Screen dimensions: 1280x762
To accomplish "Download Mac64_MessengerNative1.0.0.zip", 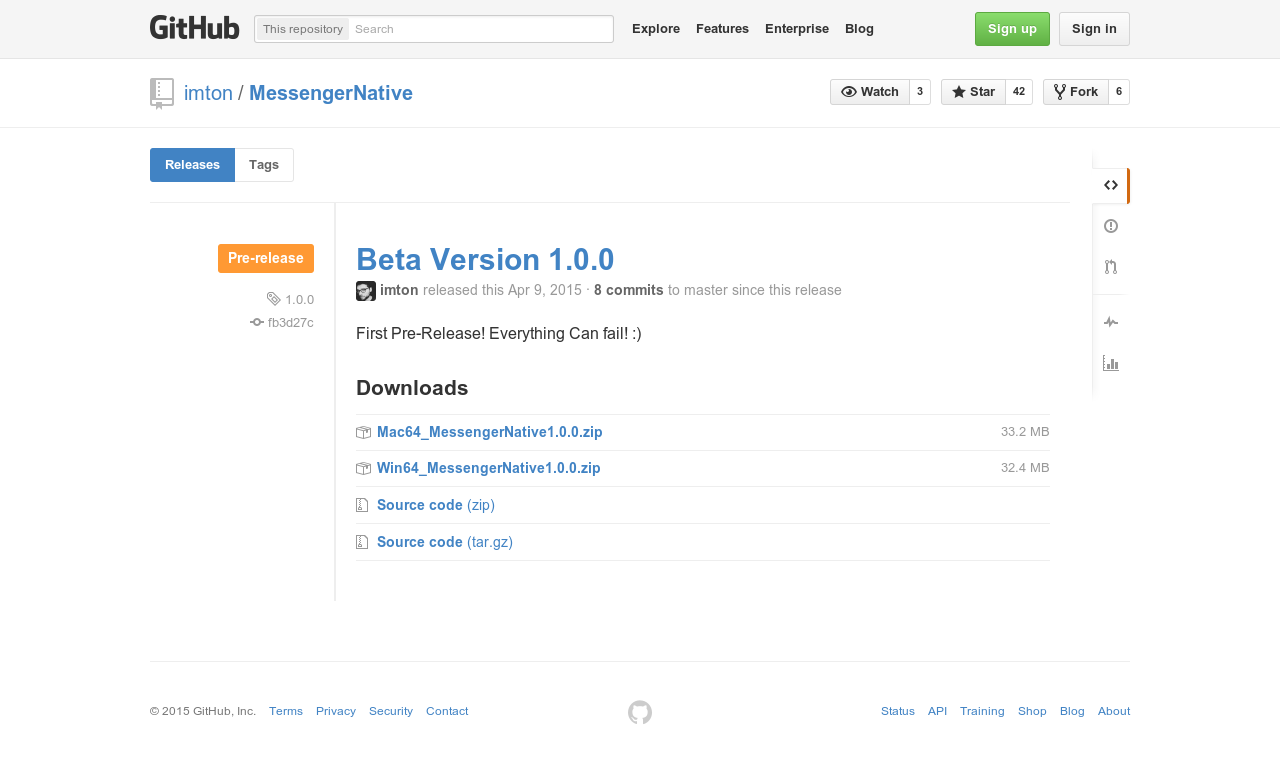I will point(490,433).
